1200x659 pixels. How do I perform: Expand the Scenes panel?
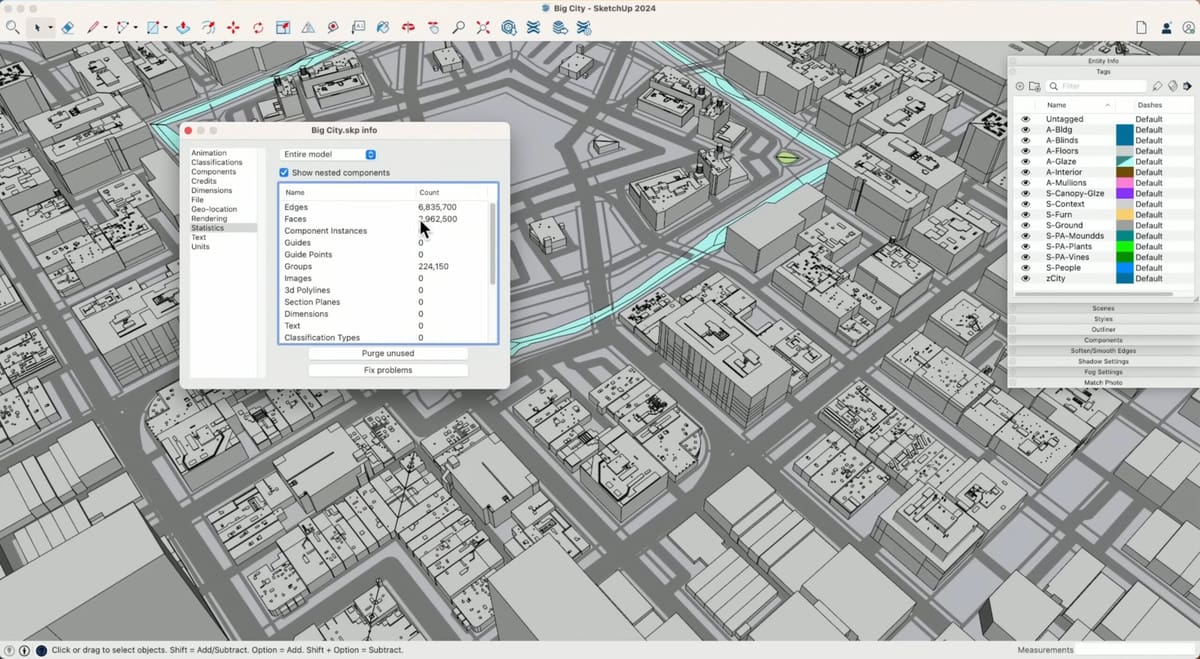click(x=1103, y=309)
